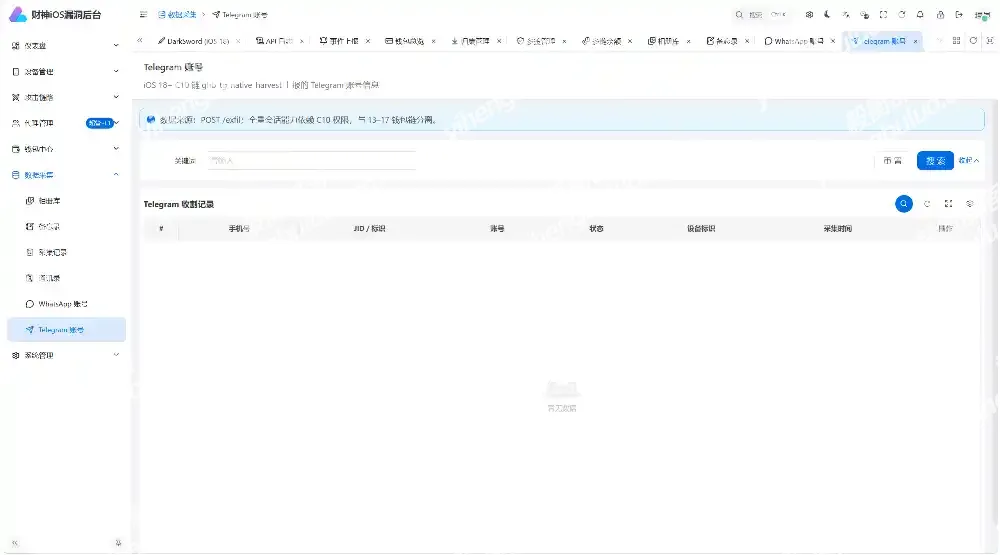Click the # index column header

[x=161, y=228]
